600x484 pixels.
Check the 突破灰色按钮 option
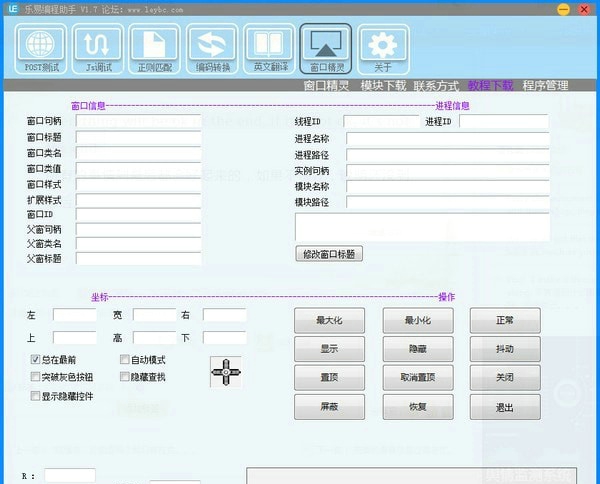[x=36, y=378]
